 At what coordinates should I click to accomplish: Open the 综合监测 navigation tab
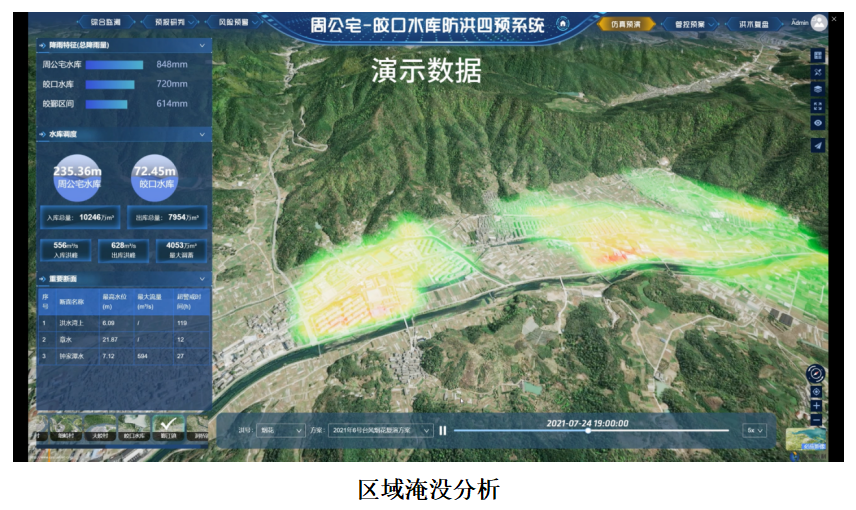point(105,23)
